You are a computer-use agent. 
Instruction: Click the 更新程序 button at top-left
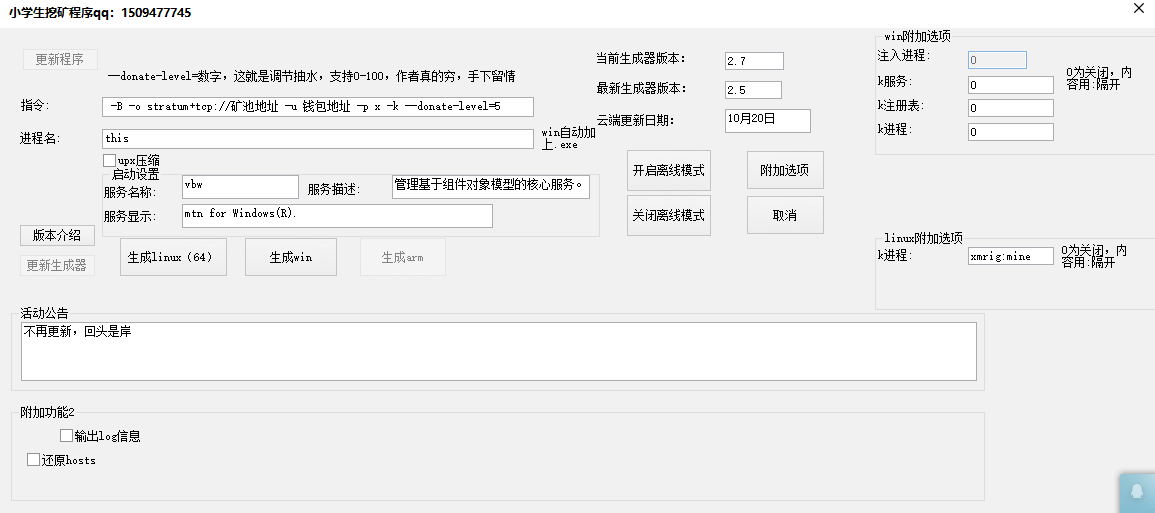tap(60, 59)
